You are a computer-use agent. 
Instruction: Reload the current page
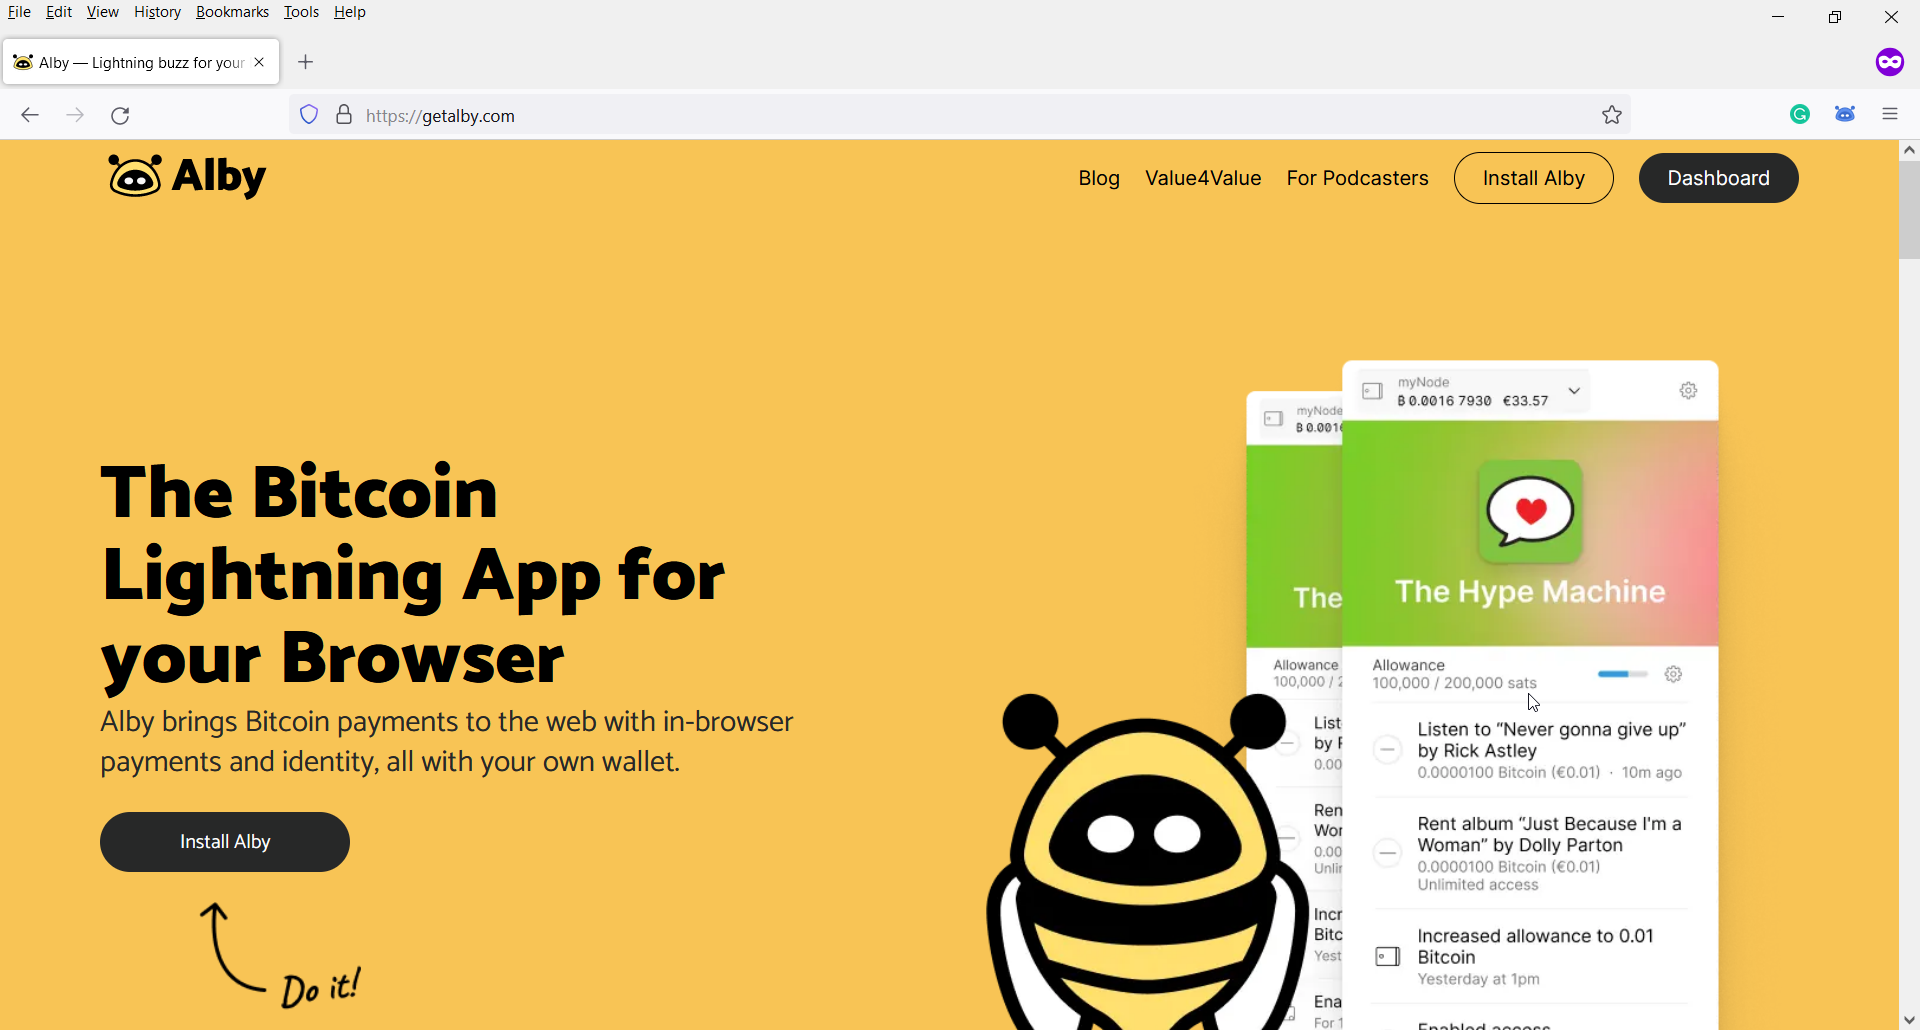121,116
